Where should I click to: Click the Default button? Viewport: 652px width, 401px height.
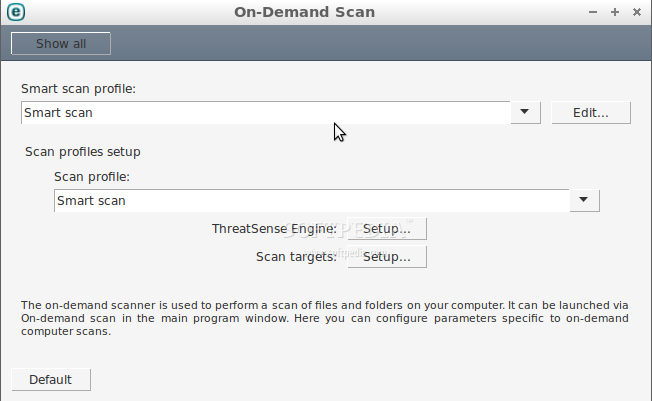(51, 379)
